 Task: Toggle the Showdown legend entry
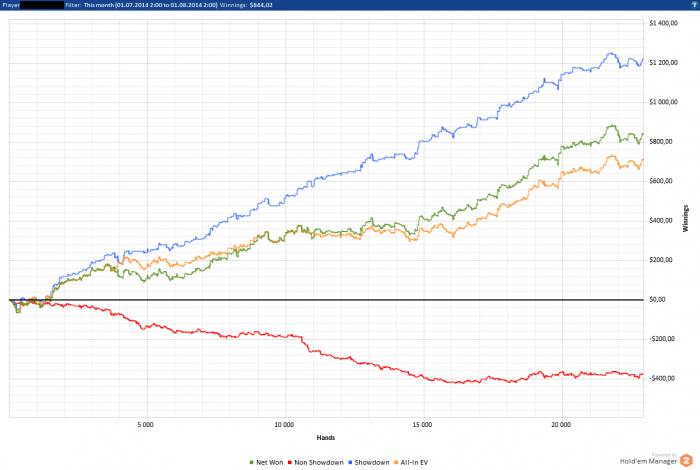369,462
